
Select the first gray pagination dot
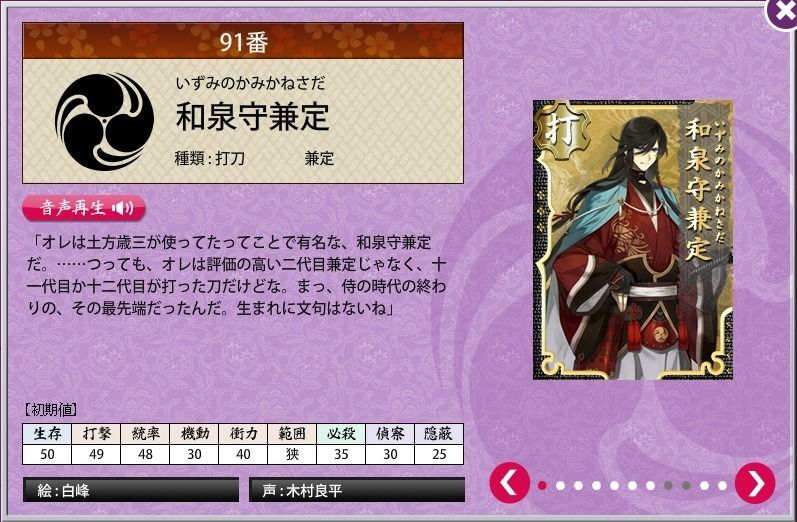[x=668, y=485]
